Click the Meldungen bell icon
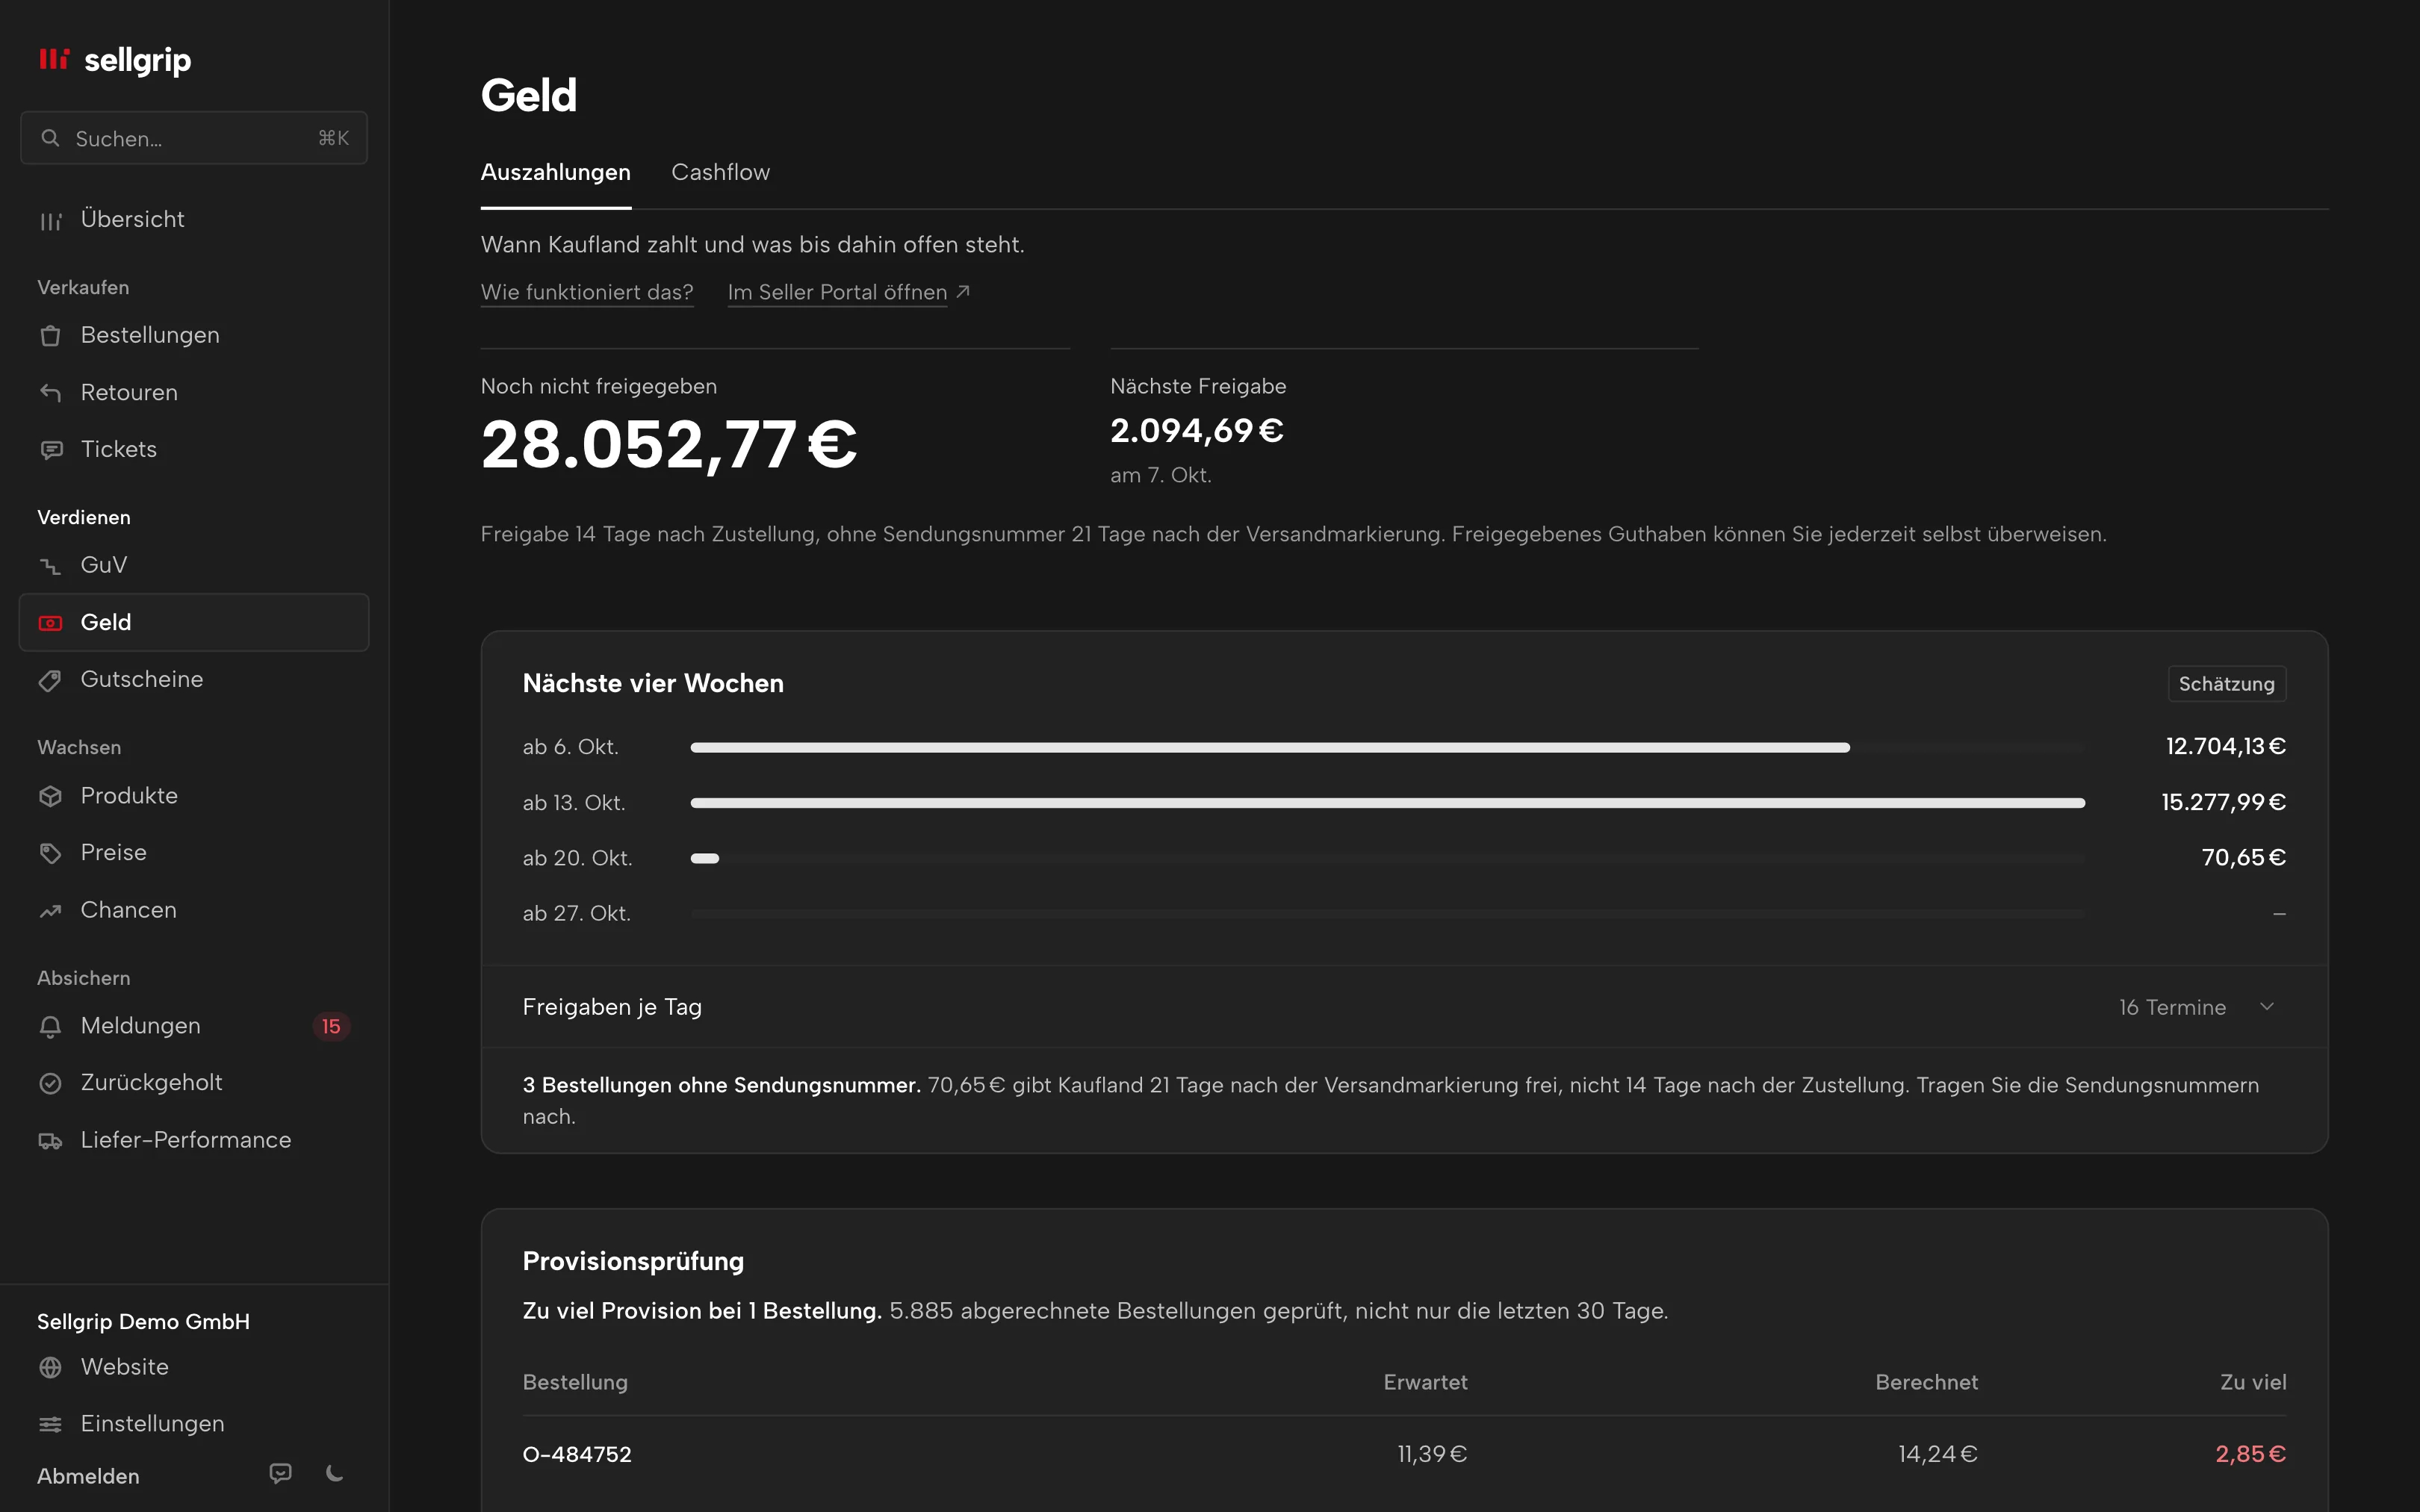 [x=50, y=1026]
